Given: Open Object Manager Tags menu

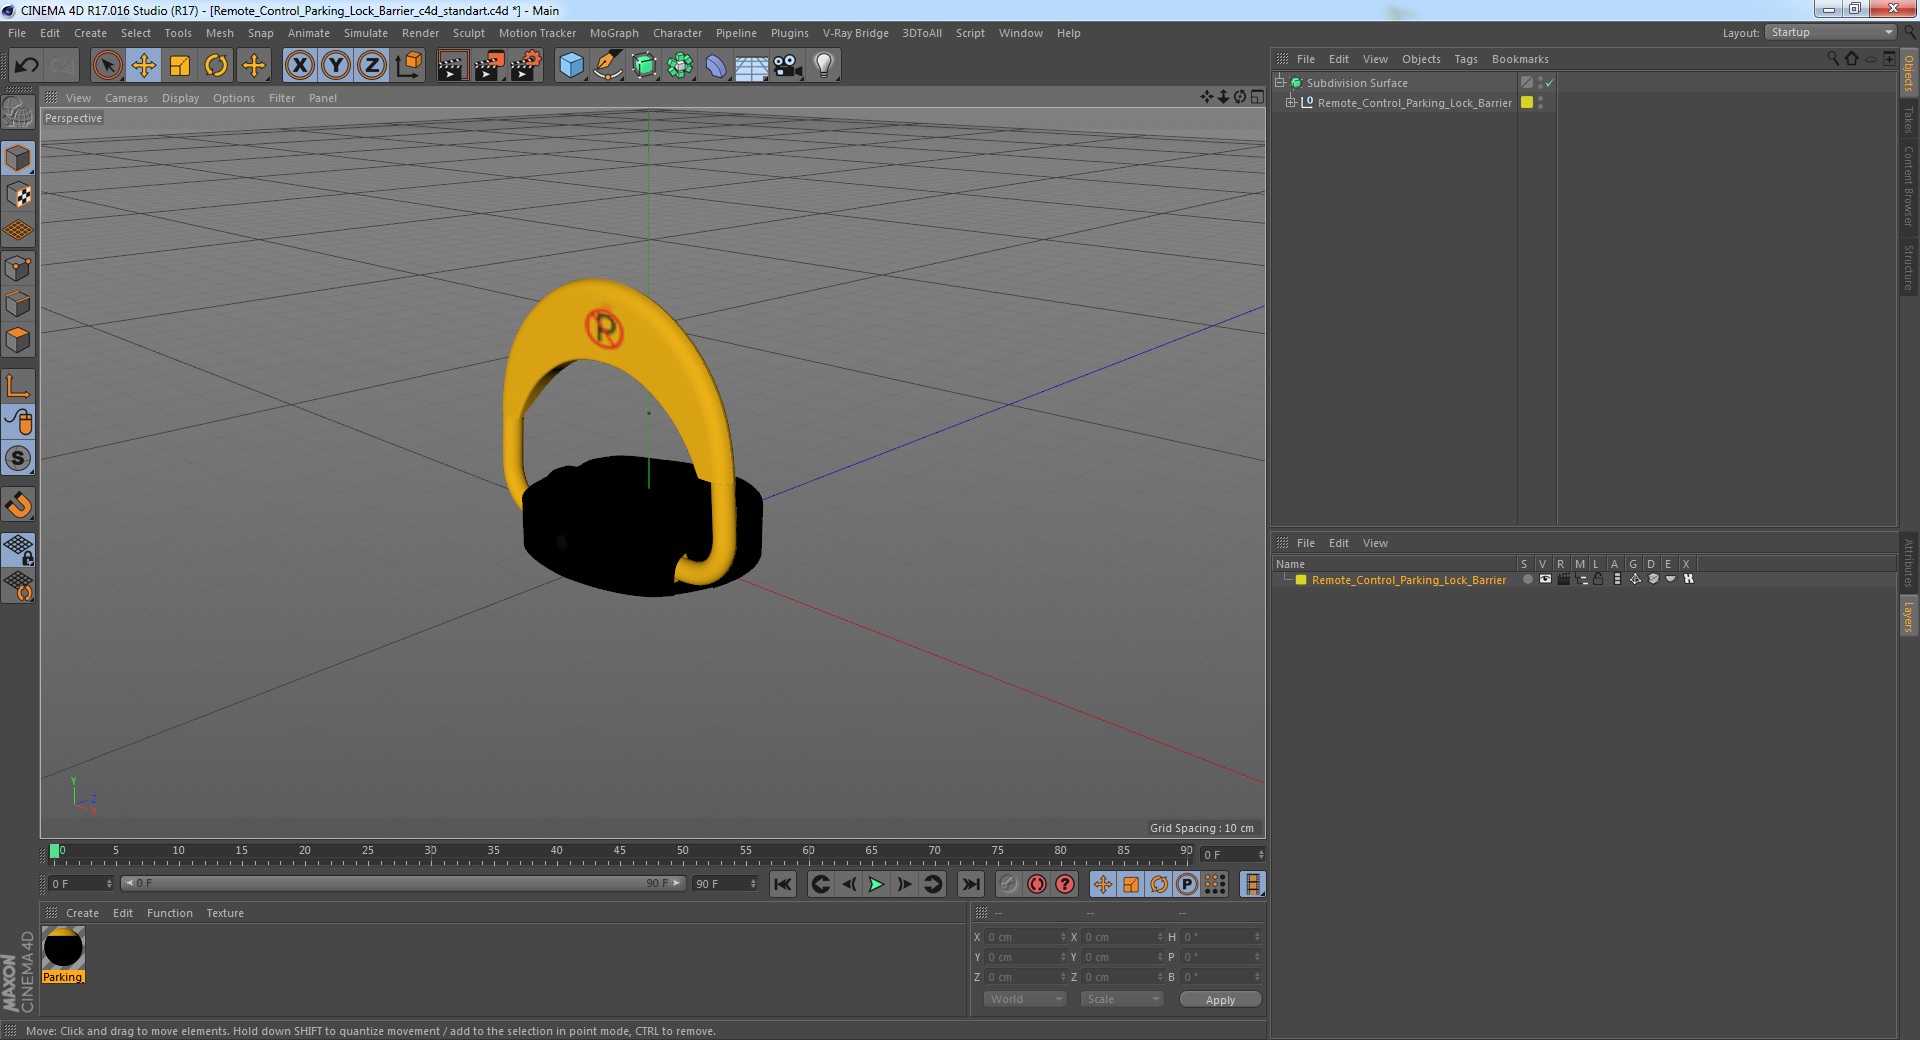Looking at the screenshot, I should [x=1465, y=59].
